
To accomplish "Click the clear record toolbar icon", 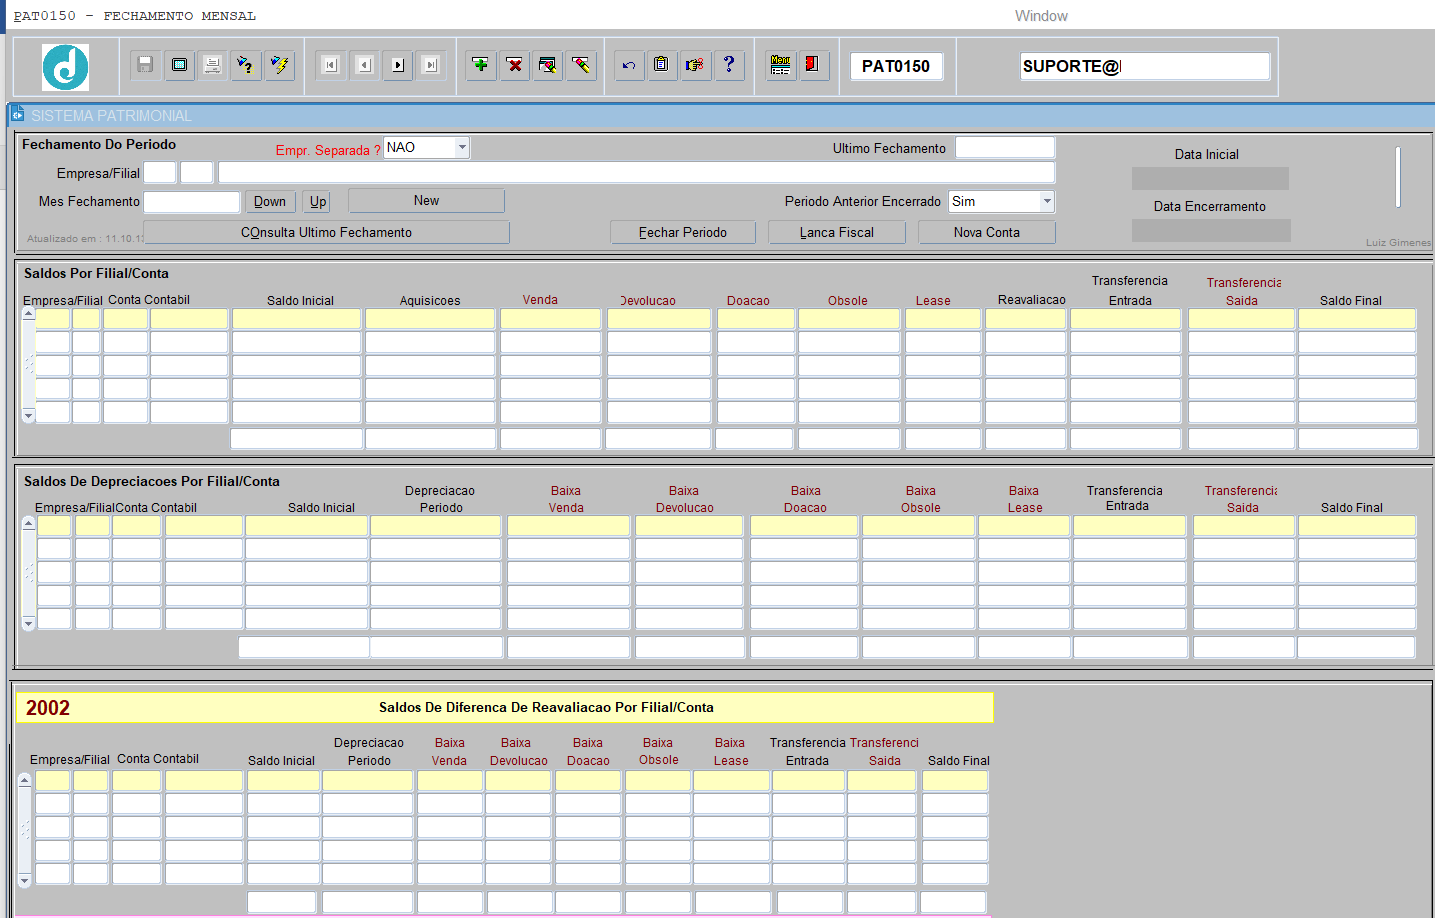I will click(x=548, y=65).
